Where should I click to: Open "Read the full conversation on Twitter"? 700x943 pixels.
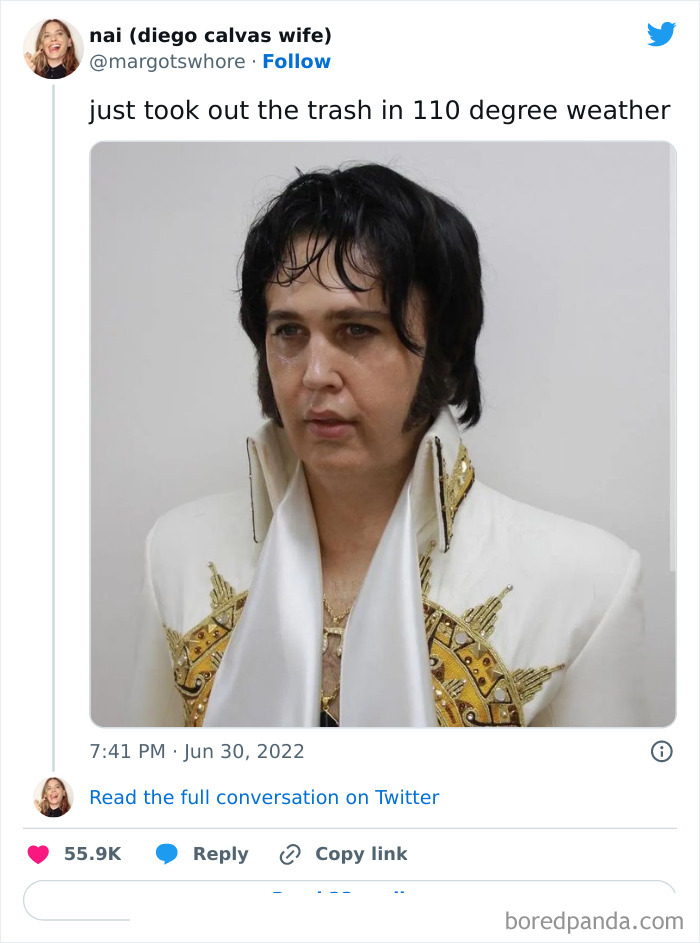point(263,797)
